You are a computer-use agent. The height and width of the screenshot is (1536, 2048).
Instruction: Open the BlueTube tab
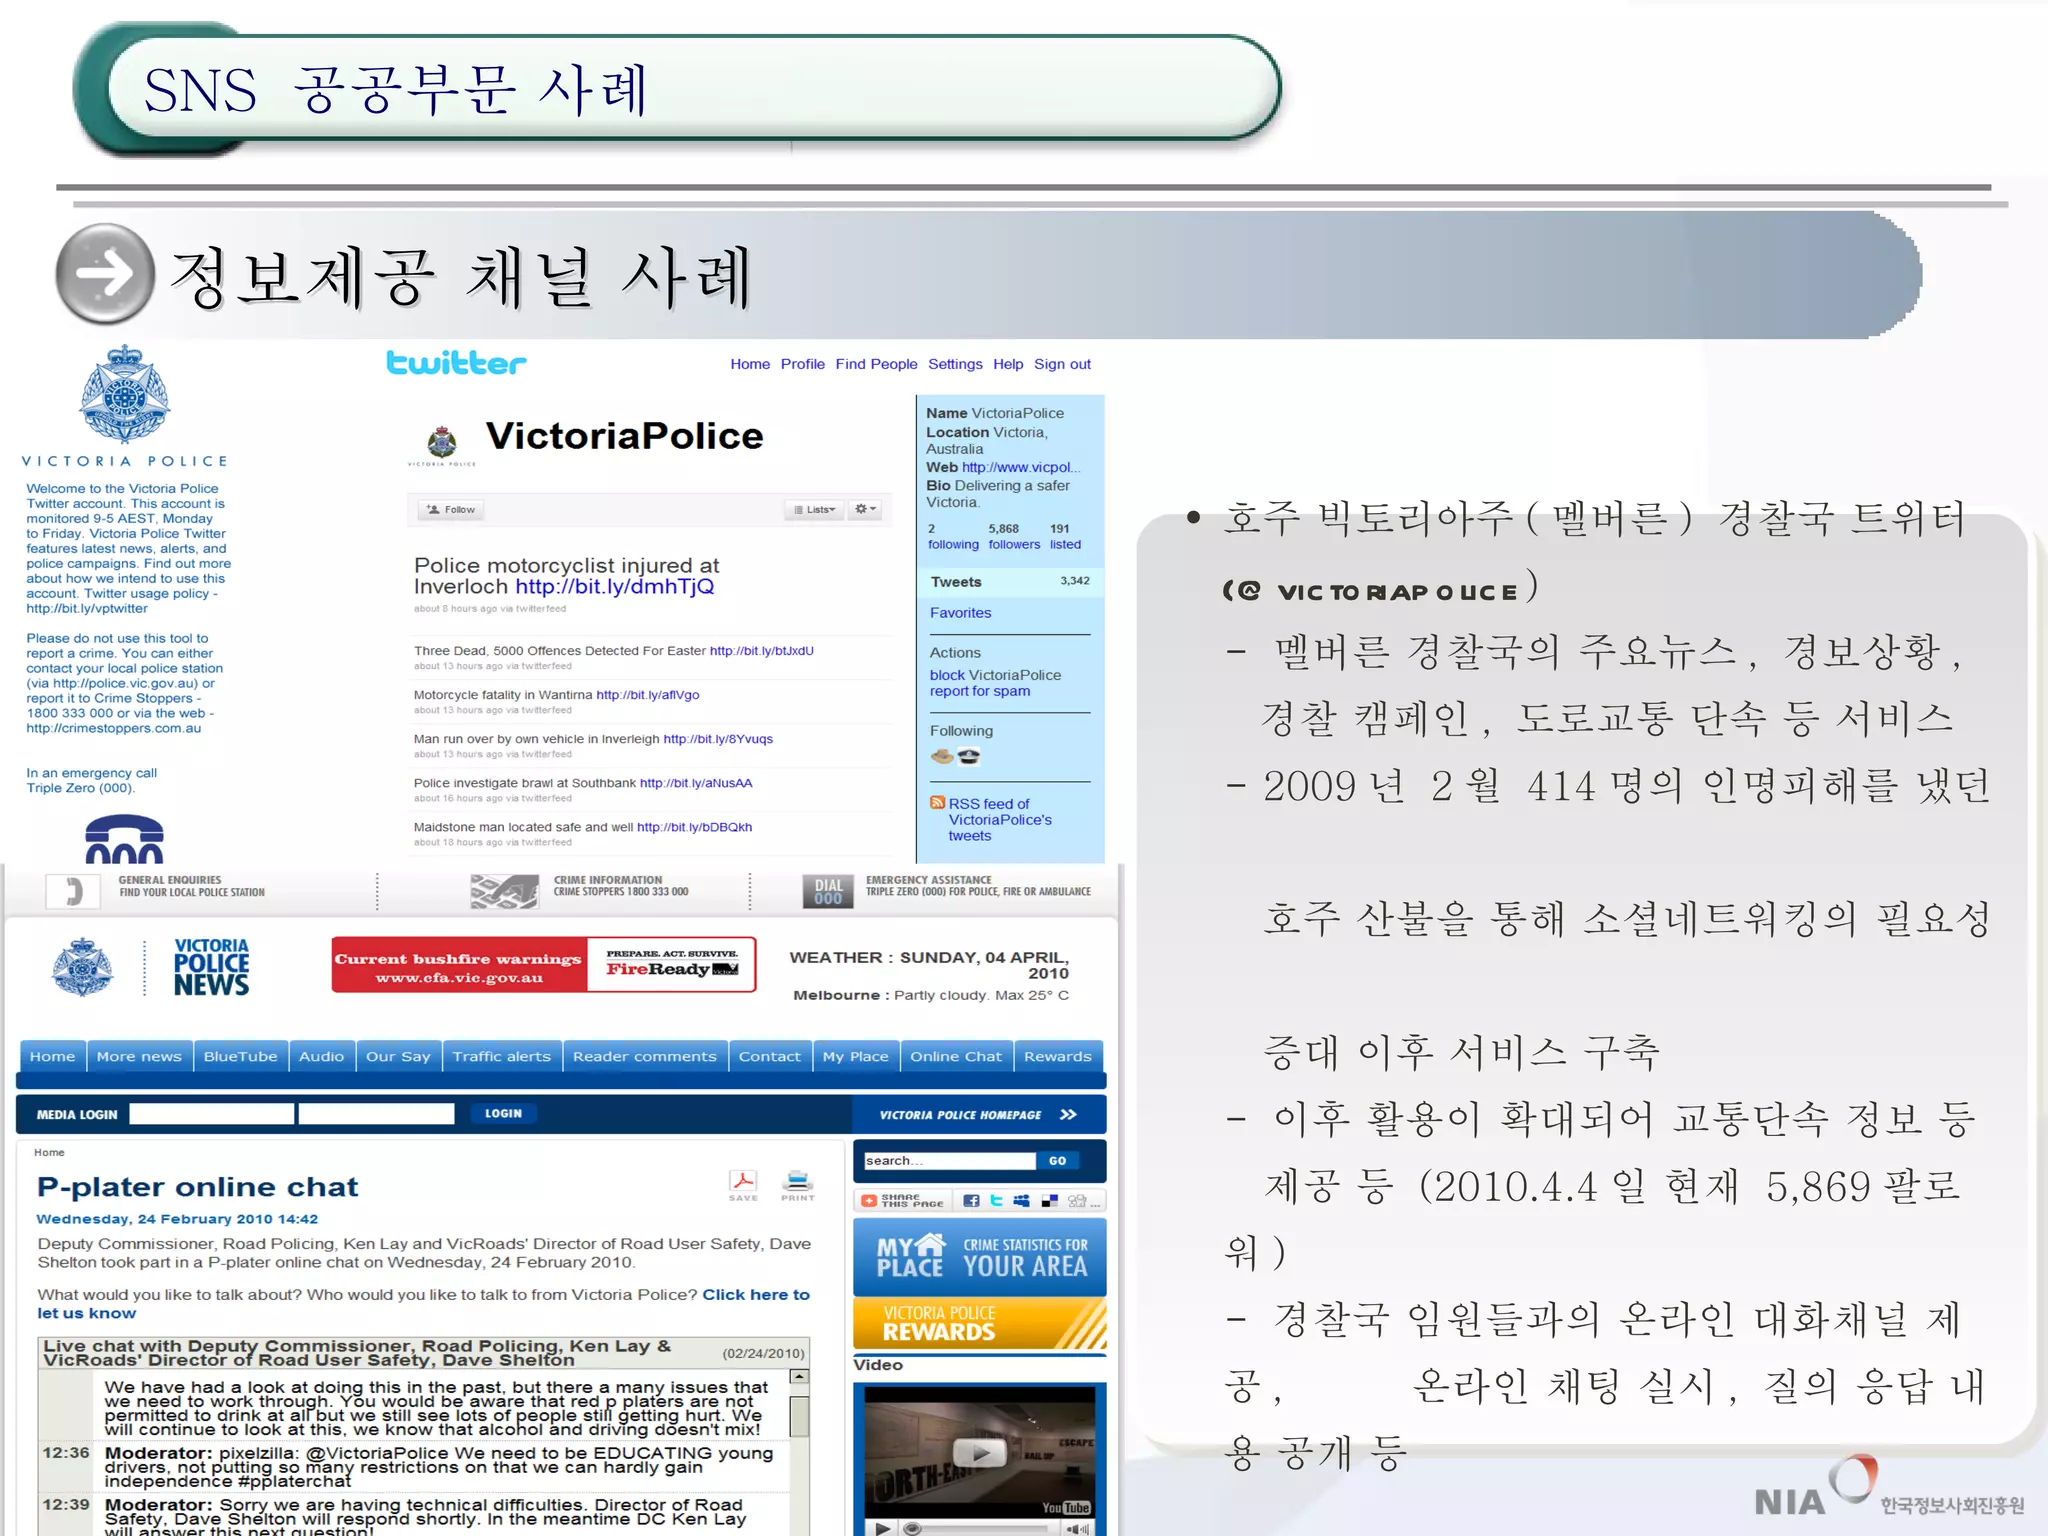240,1056
